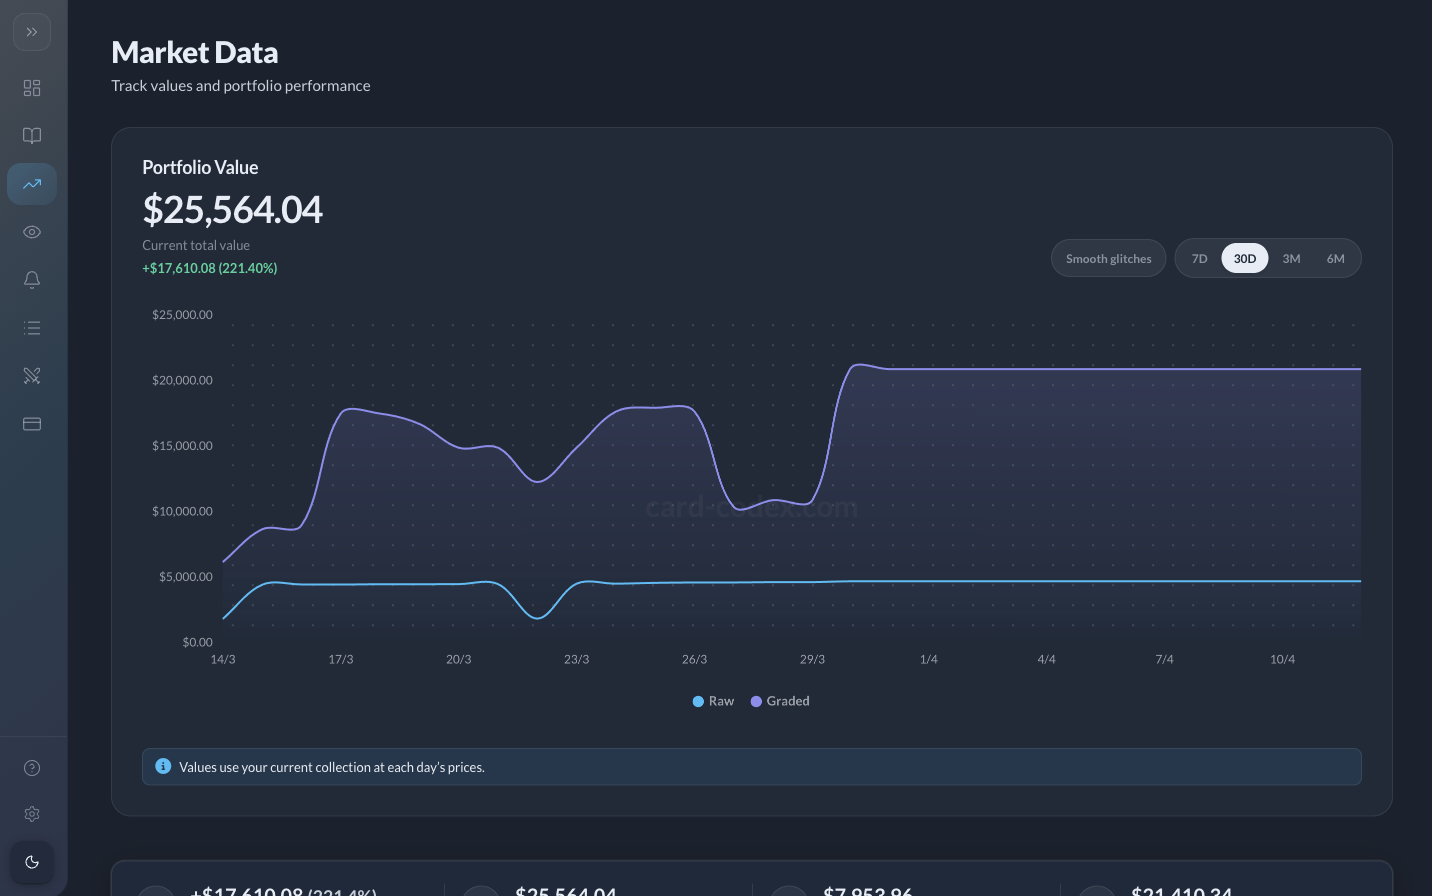Click the 'Portfolio Value' card title

(200, 167)
